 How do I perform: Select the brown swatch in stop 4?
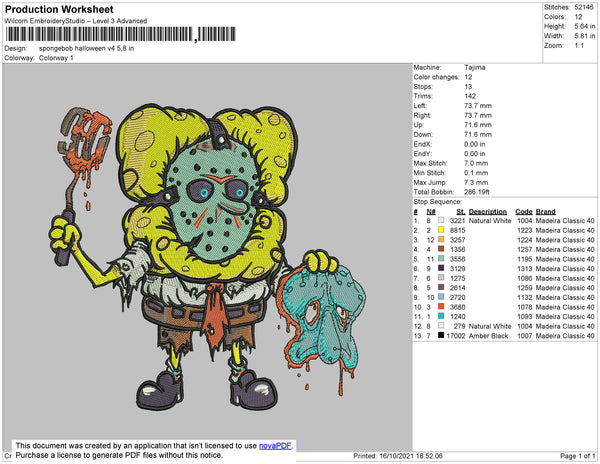pyautogui.click(x=441, y=249)
